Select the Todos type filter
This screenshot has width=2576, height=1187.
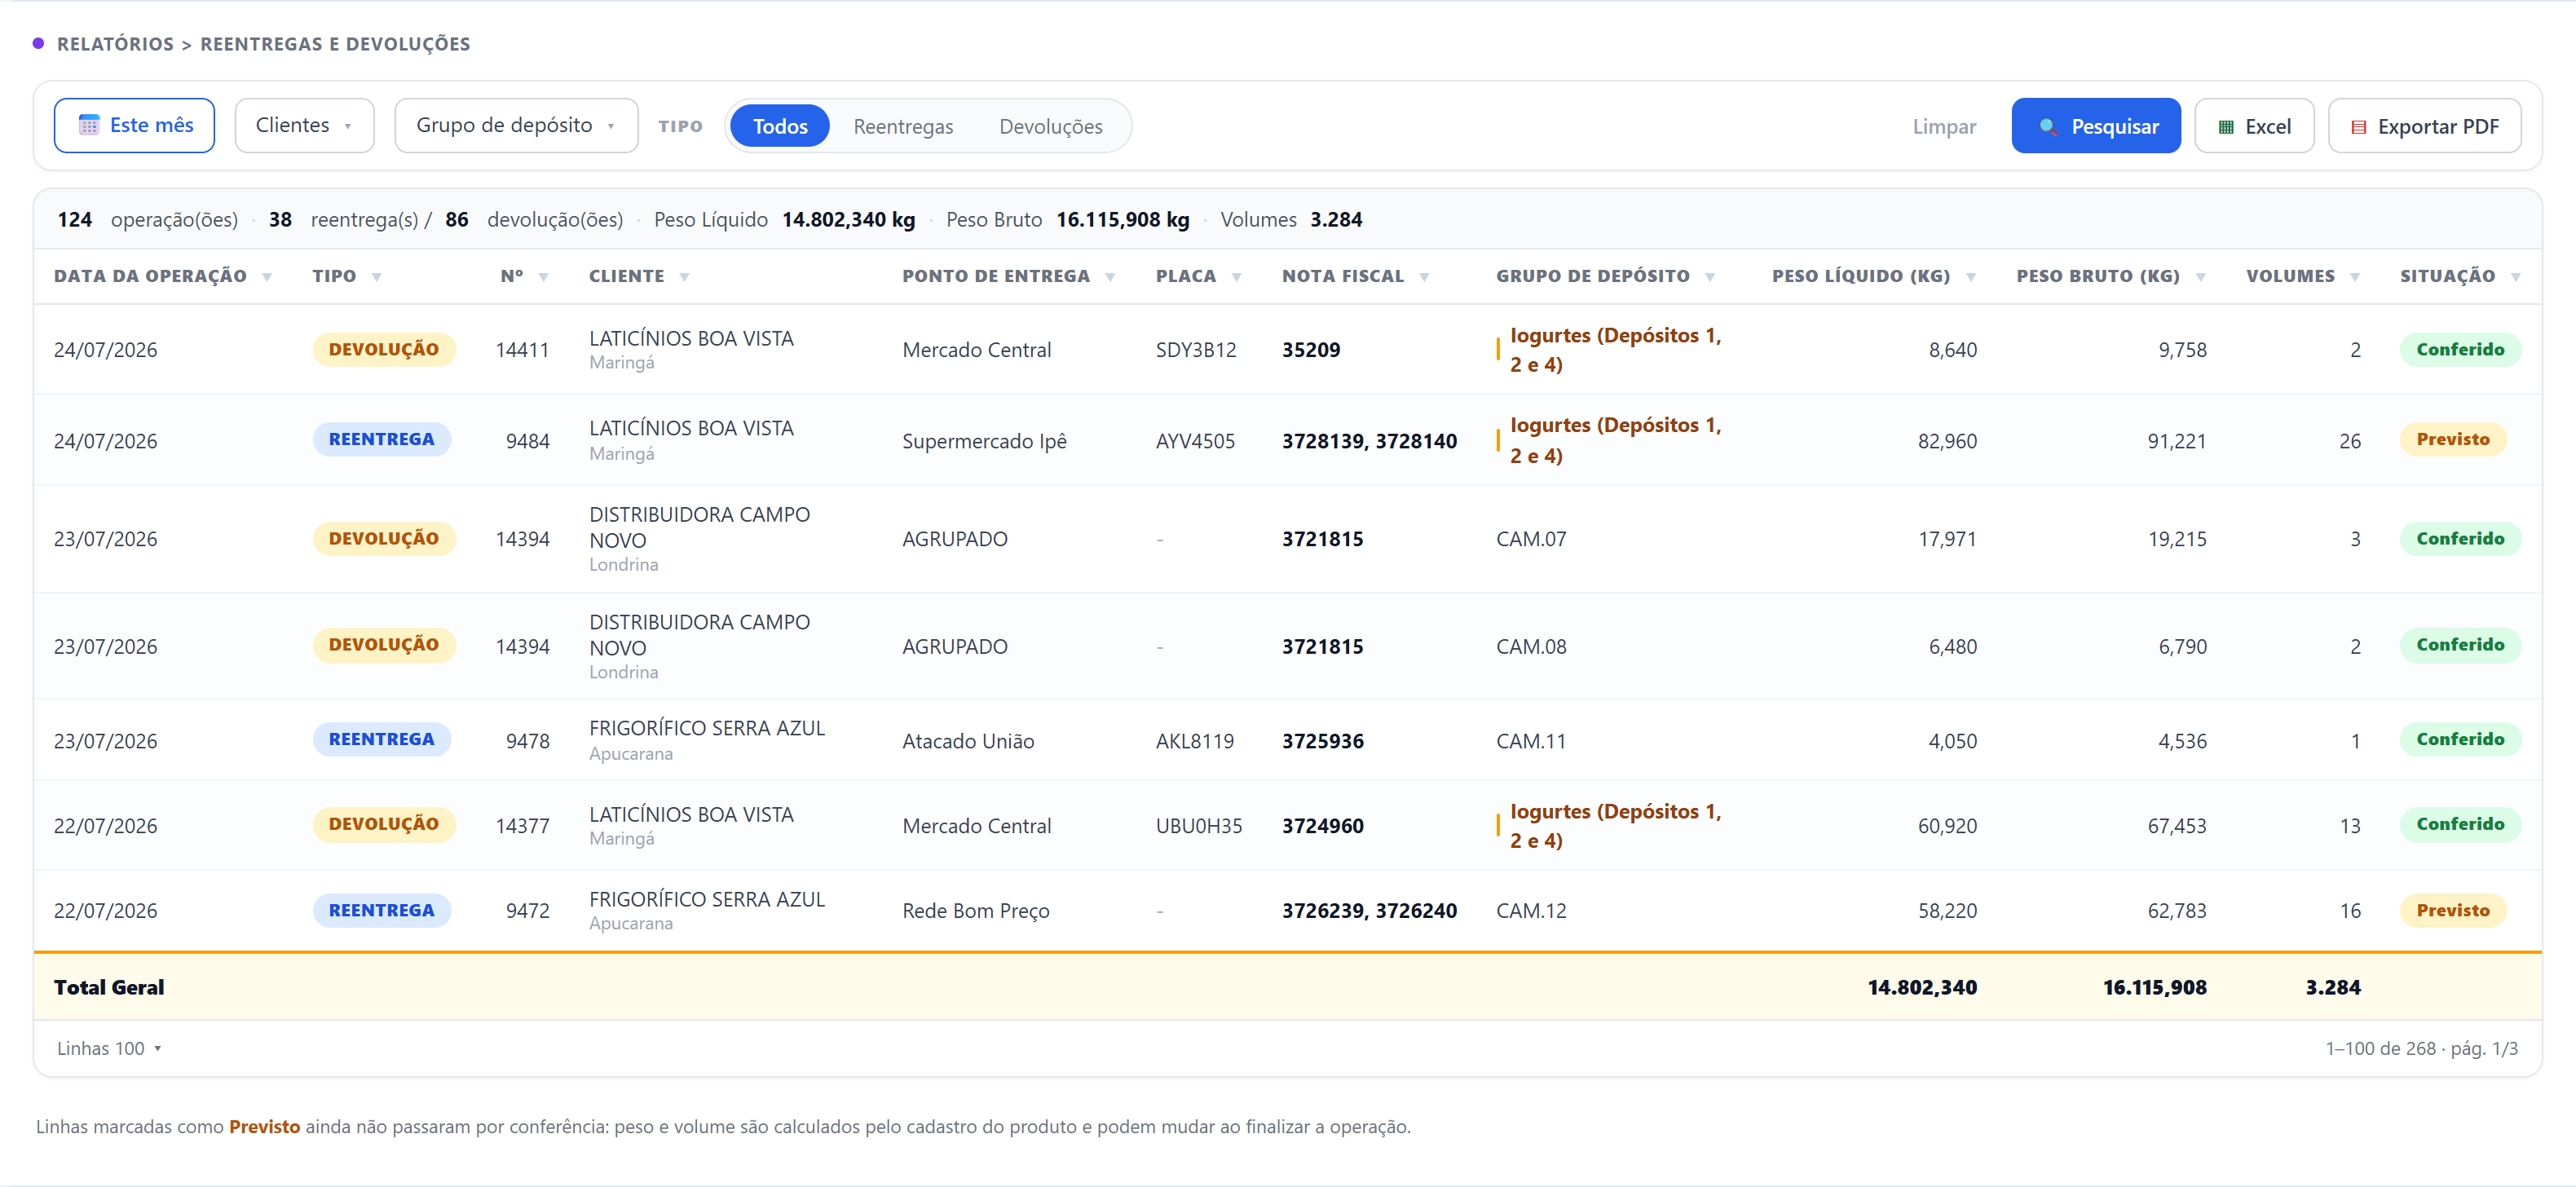coord(780,126)
